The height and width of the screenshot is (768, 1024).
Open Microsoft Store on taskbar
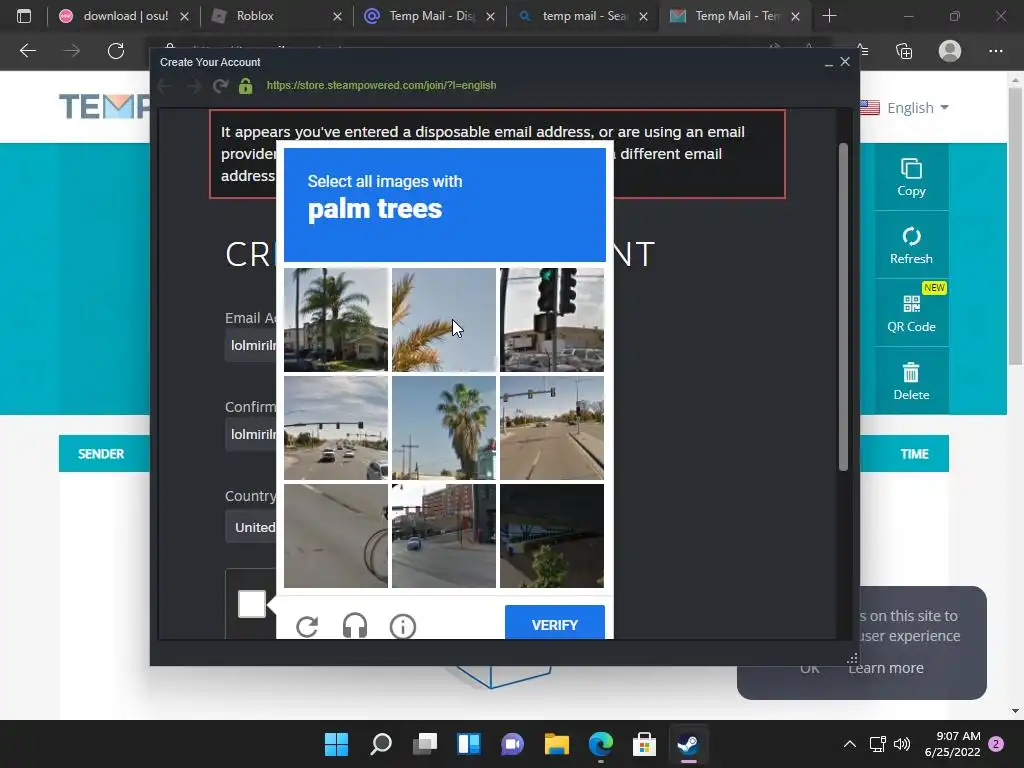(644, 744)
